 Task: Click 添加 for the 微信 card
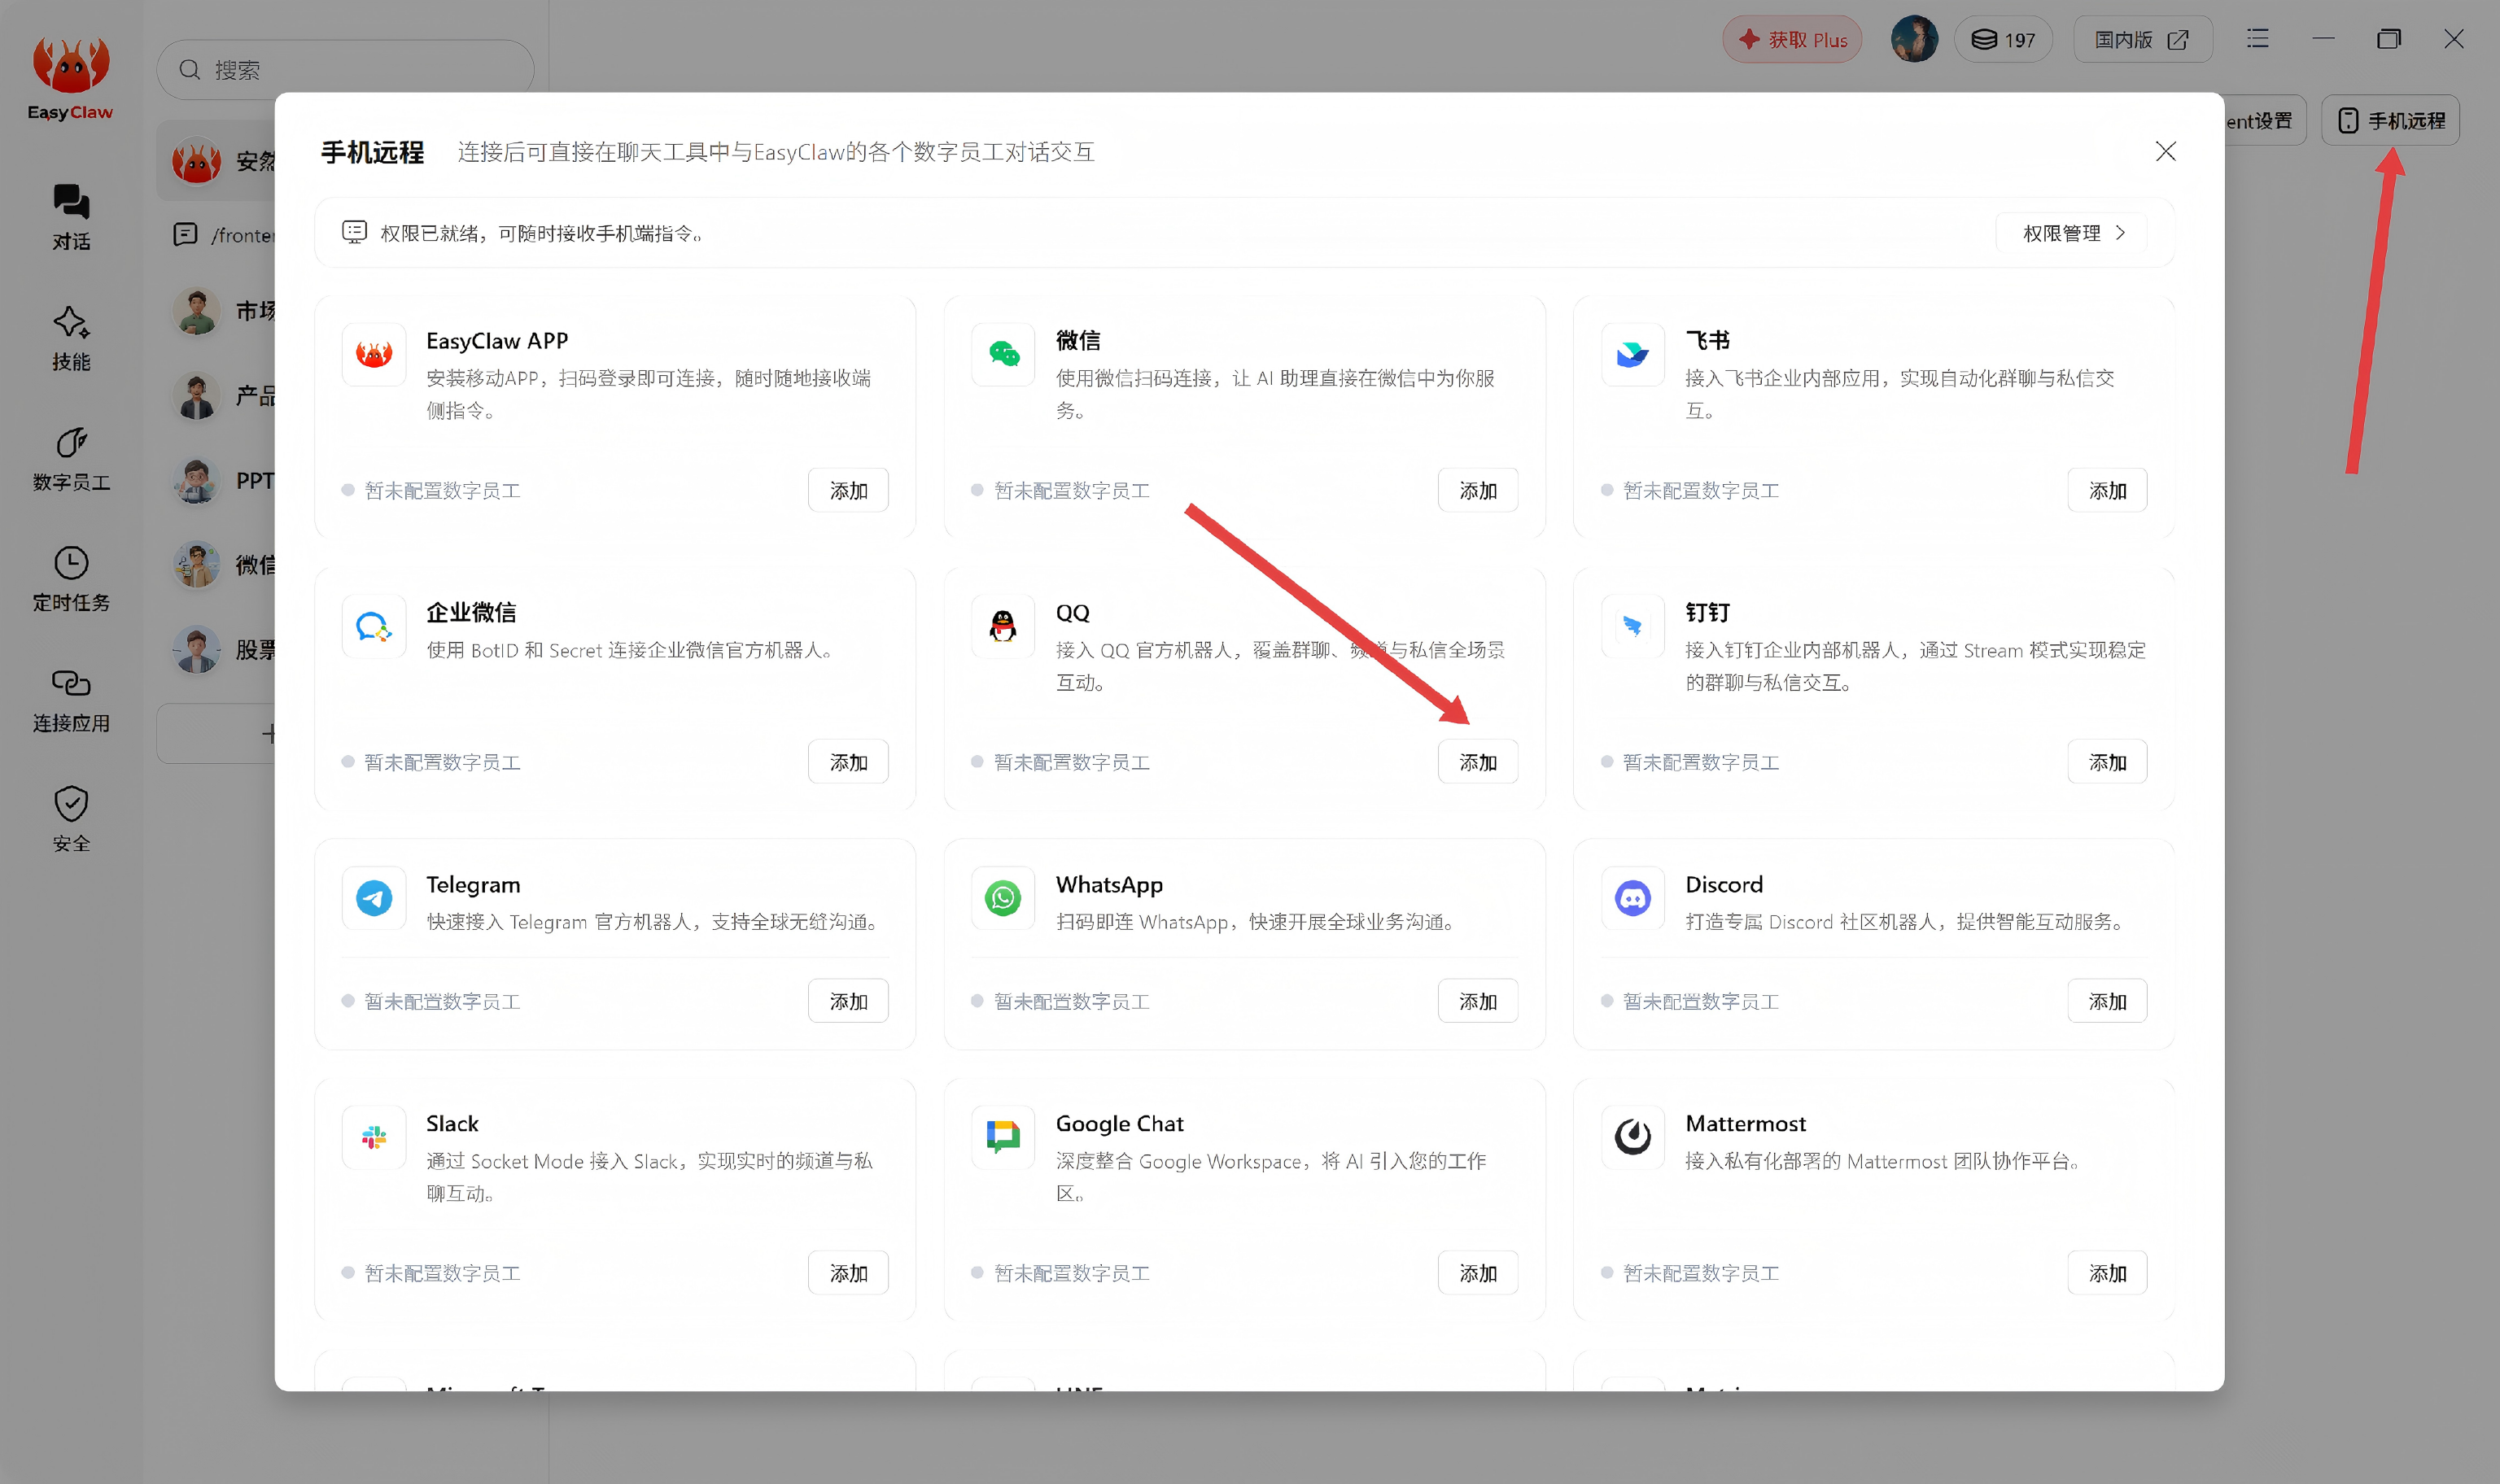[x=1477, y=490]
